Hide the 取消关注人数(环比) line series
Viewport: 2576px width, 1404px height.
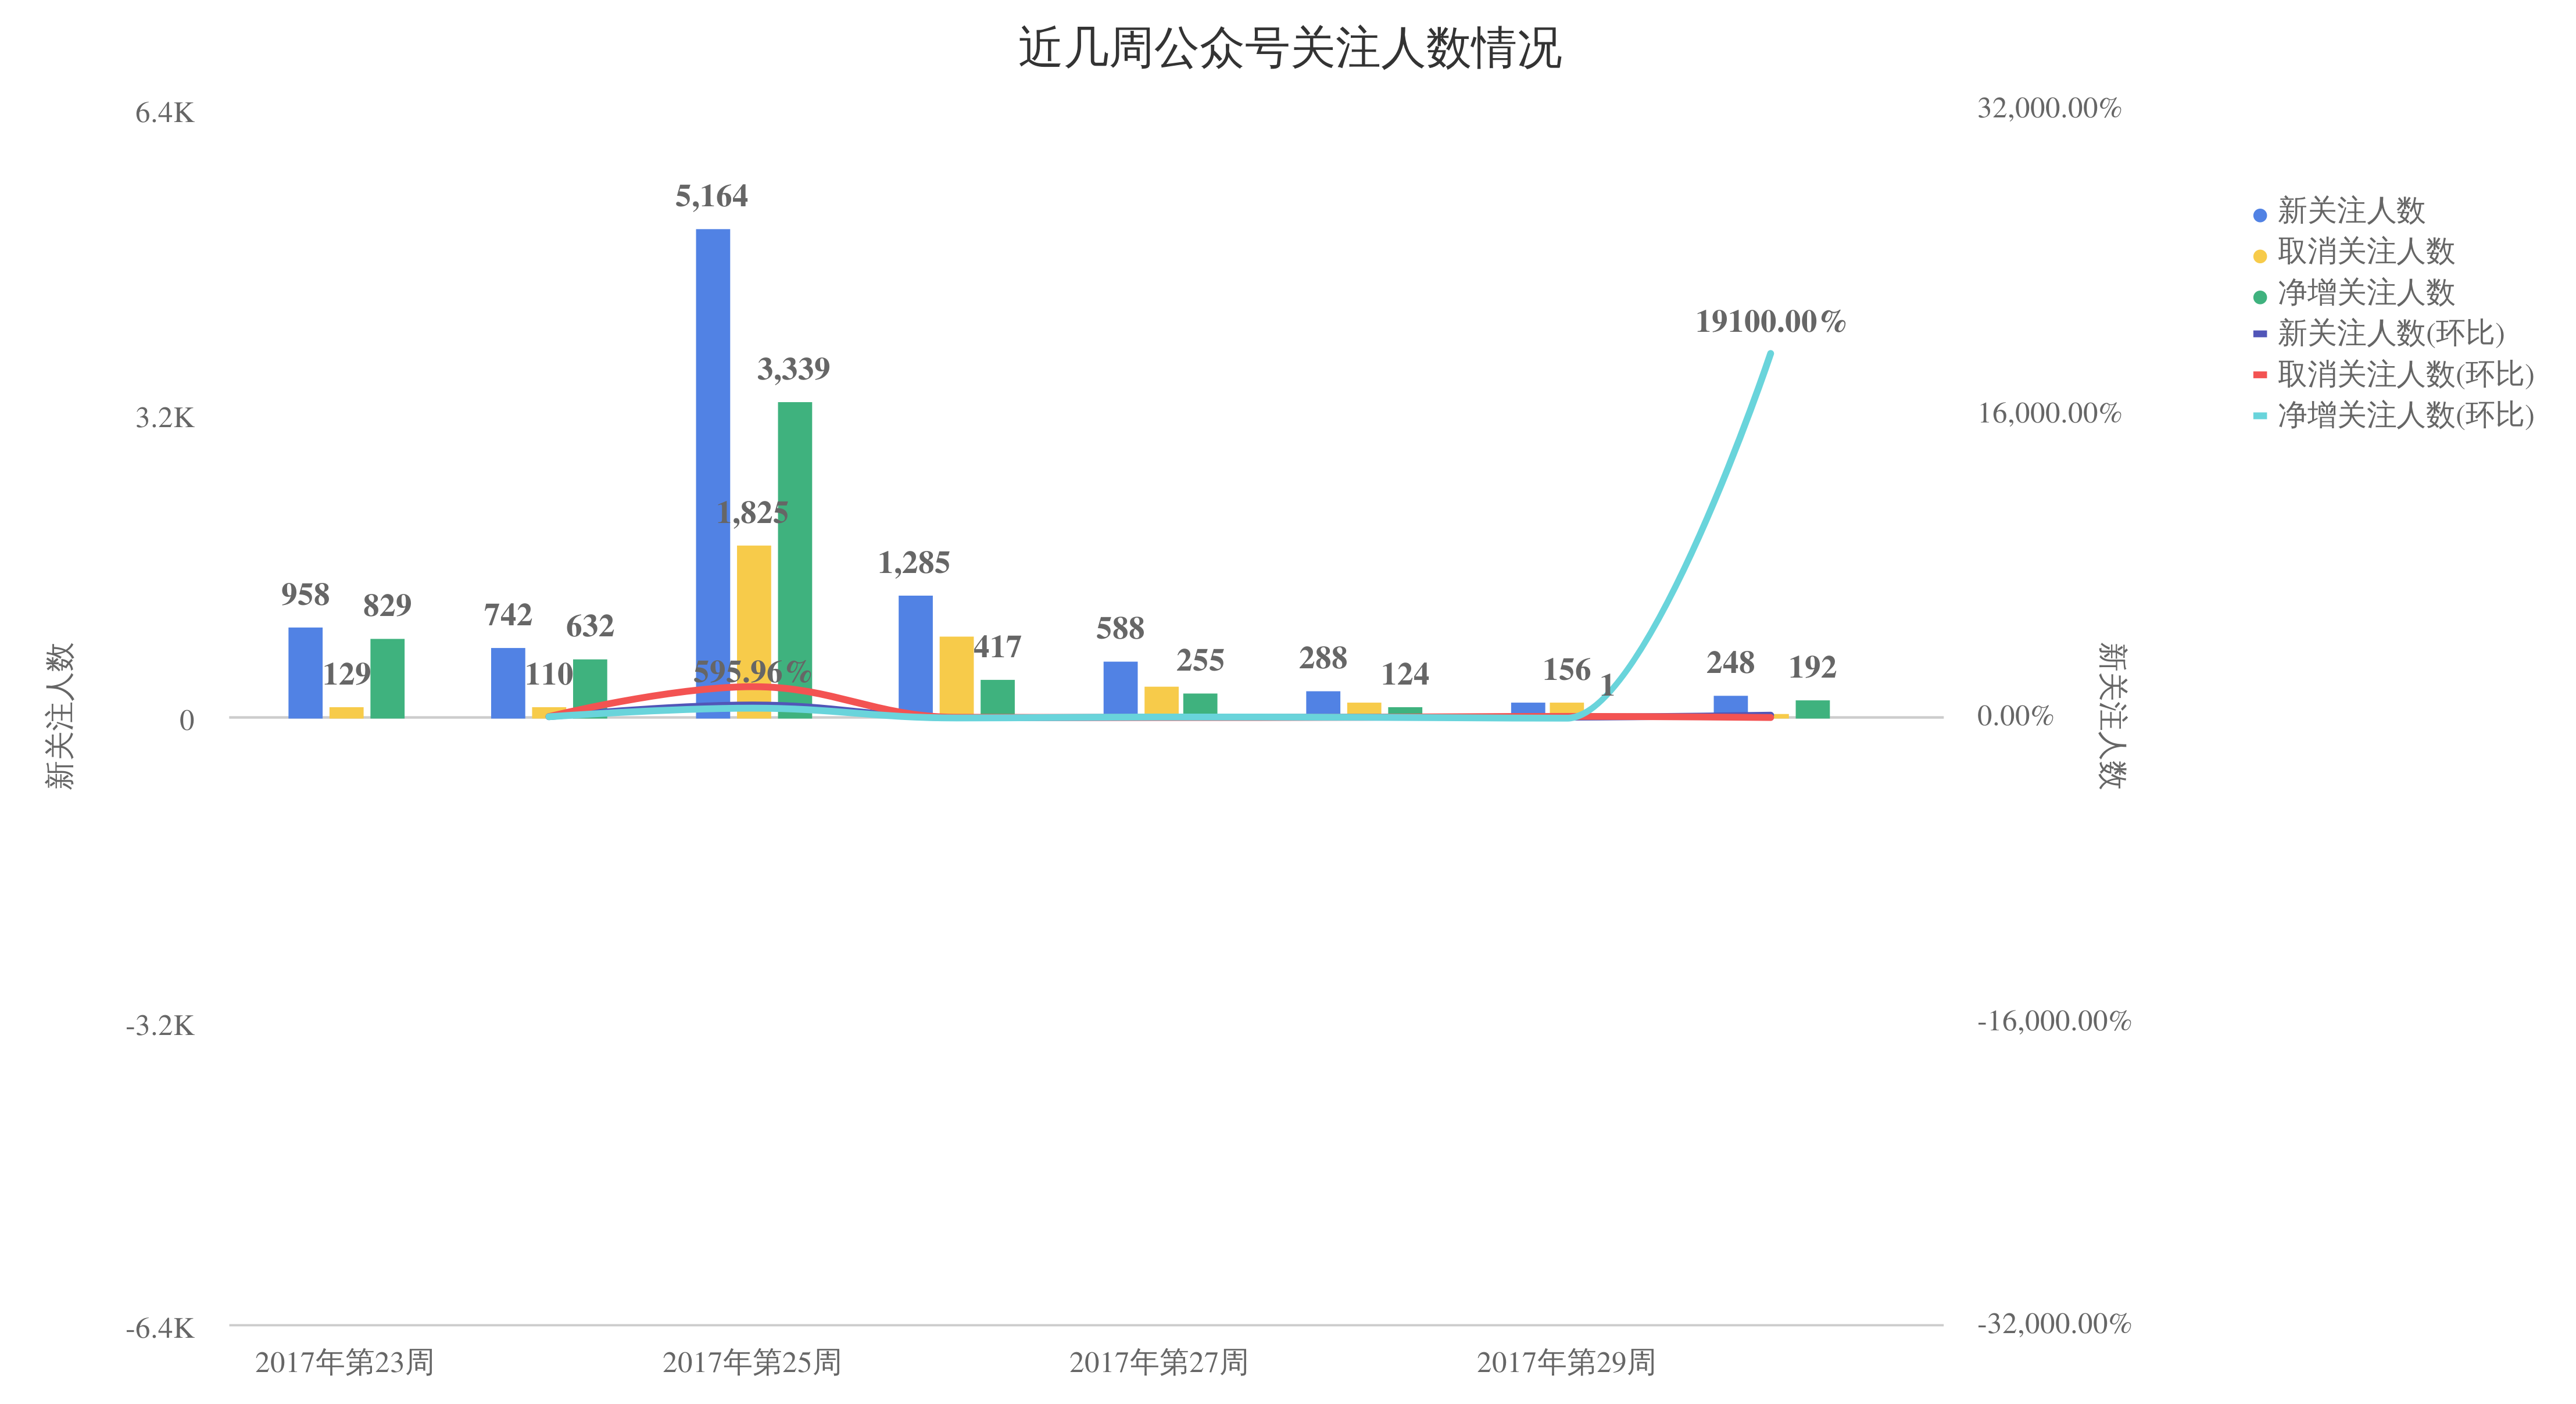coord(2404,375)
